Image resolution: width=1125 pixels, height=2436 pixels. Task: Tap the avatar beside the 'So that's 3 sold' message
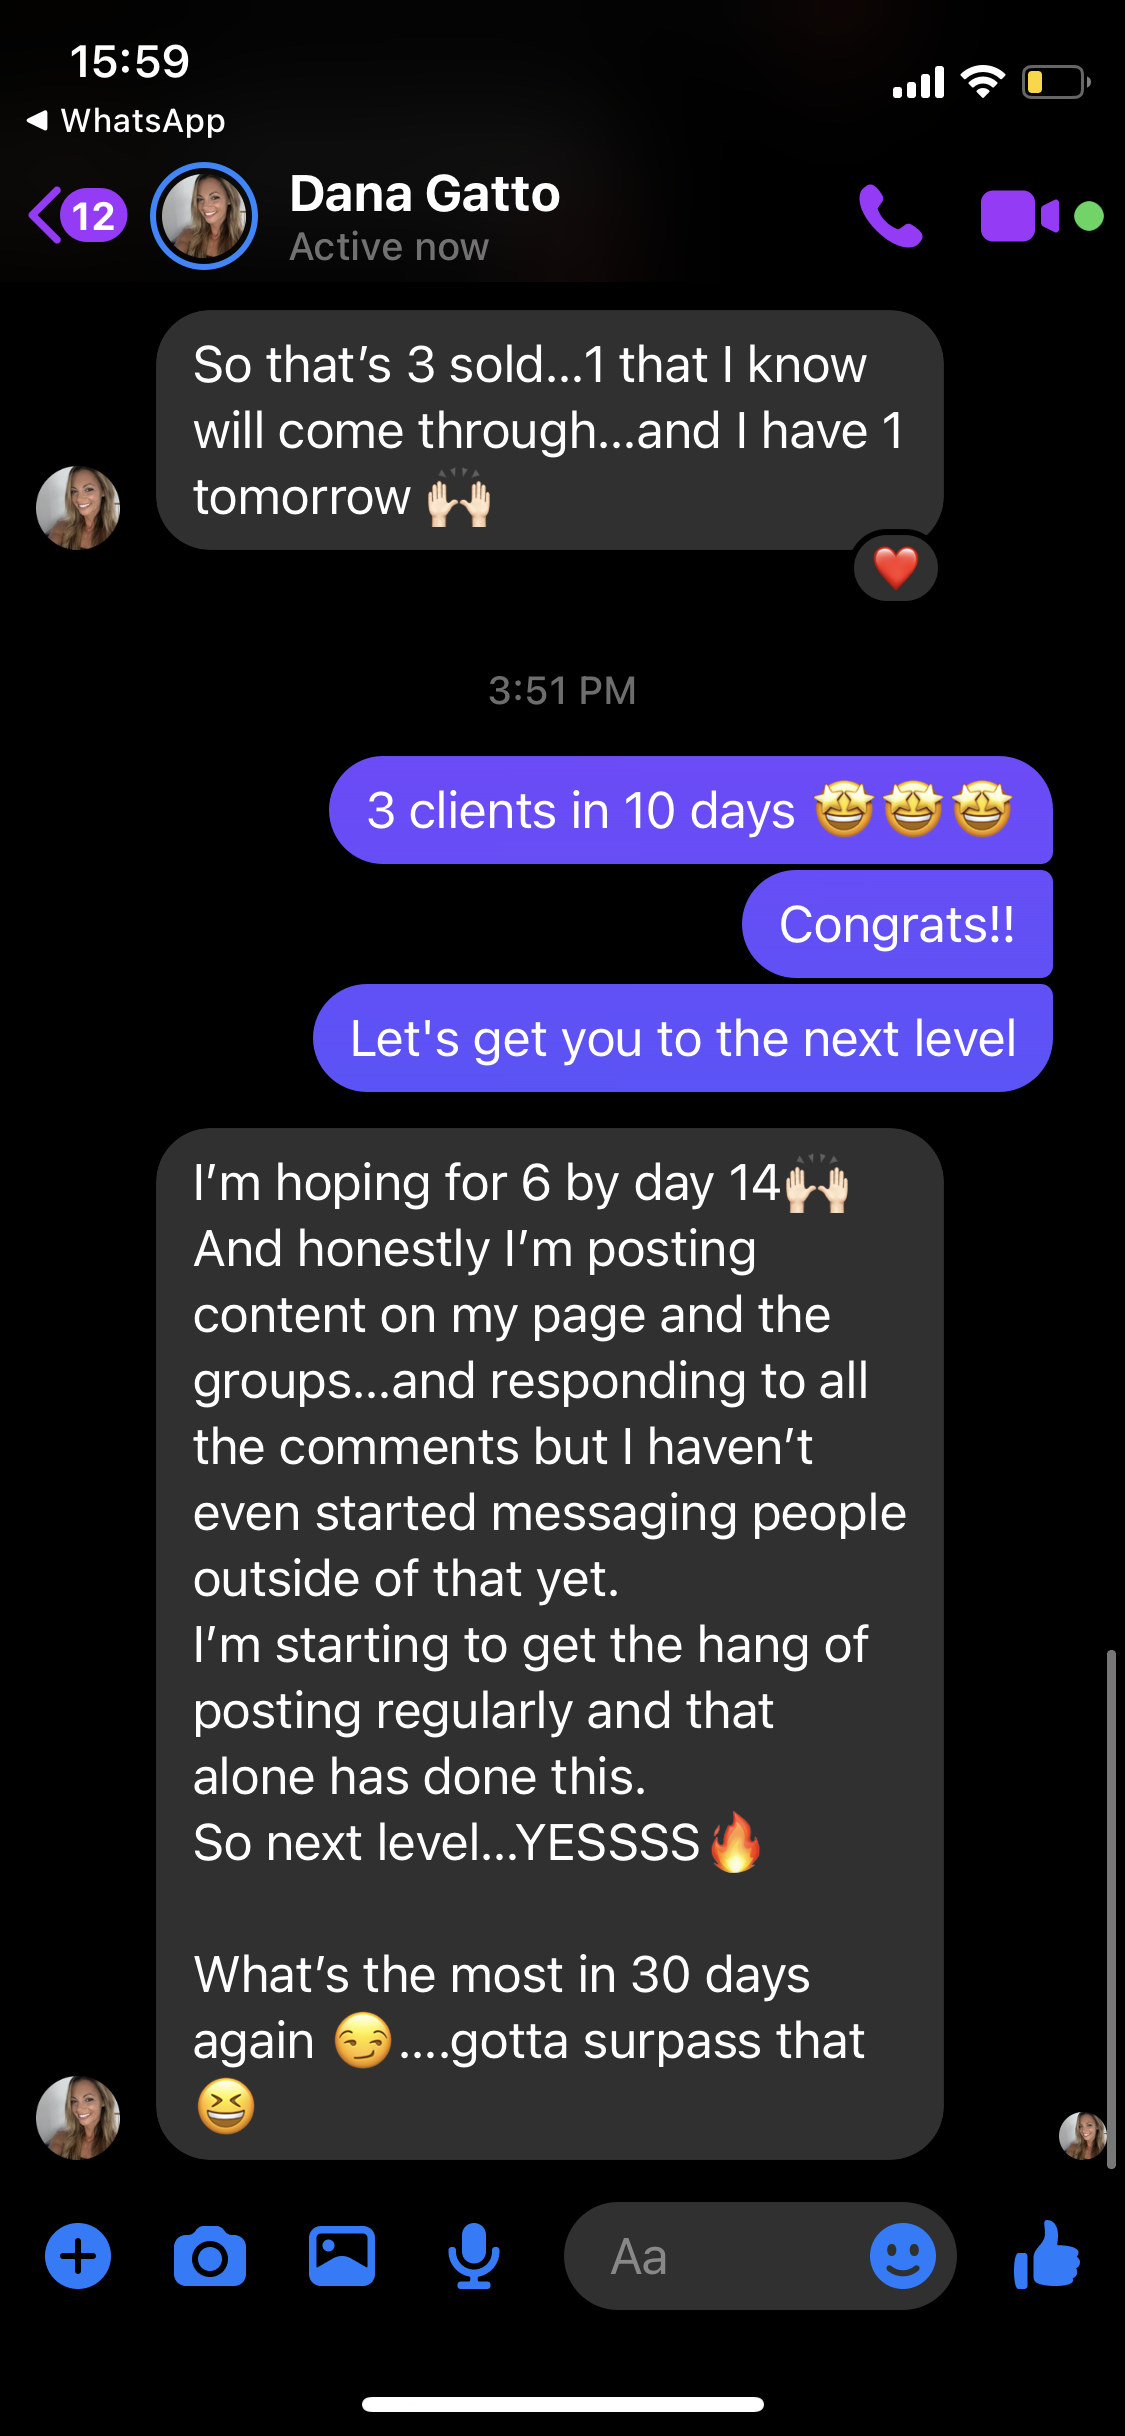[x=78, y=508]
